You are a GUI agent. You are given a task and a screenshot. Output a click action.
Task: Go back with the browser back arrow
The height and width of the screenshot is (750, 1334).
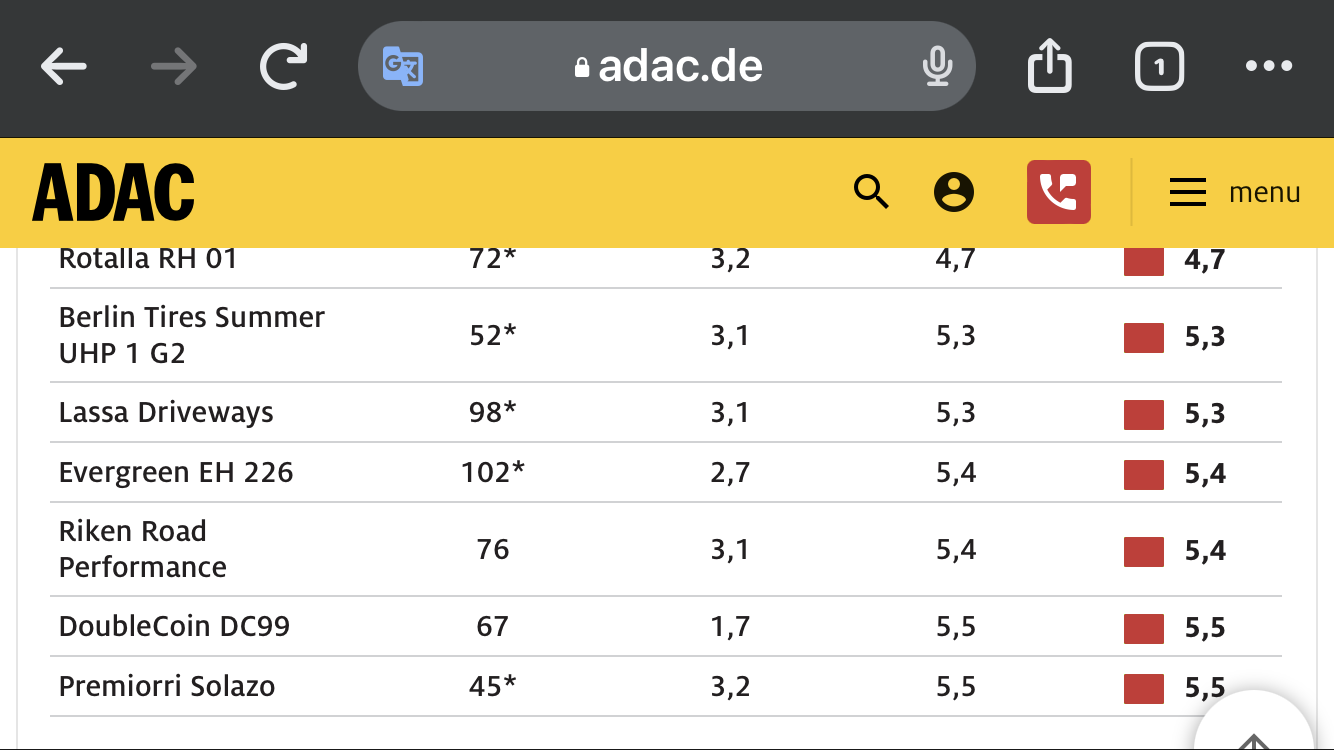[64, 67]
